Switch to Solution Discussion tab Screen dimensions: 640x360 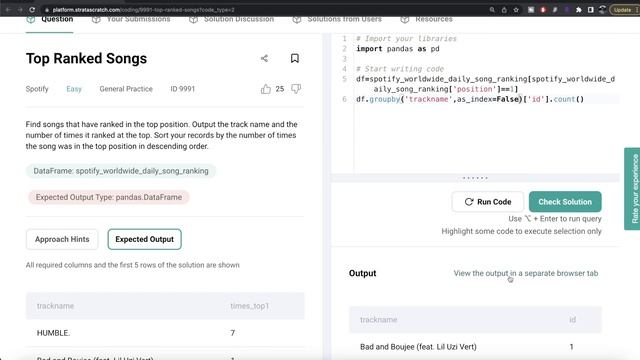click(232, 20)
